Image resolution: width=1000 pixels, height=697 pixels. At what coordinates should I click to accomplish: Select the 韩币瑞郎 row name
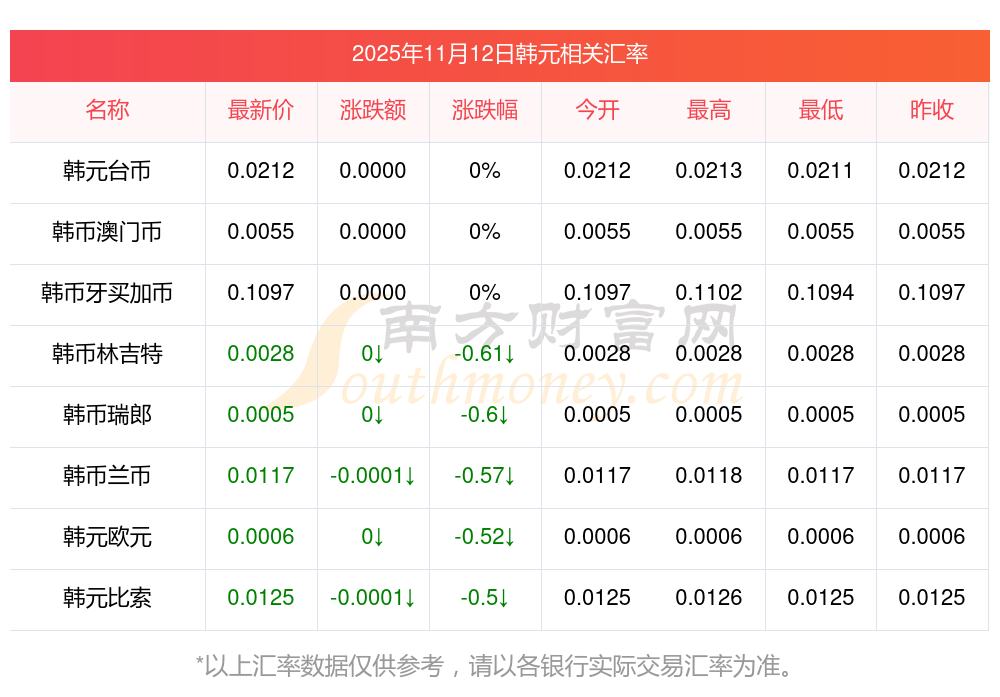click(107, 415)
